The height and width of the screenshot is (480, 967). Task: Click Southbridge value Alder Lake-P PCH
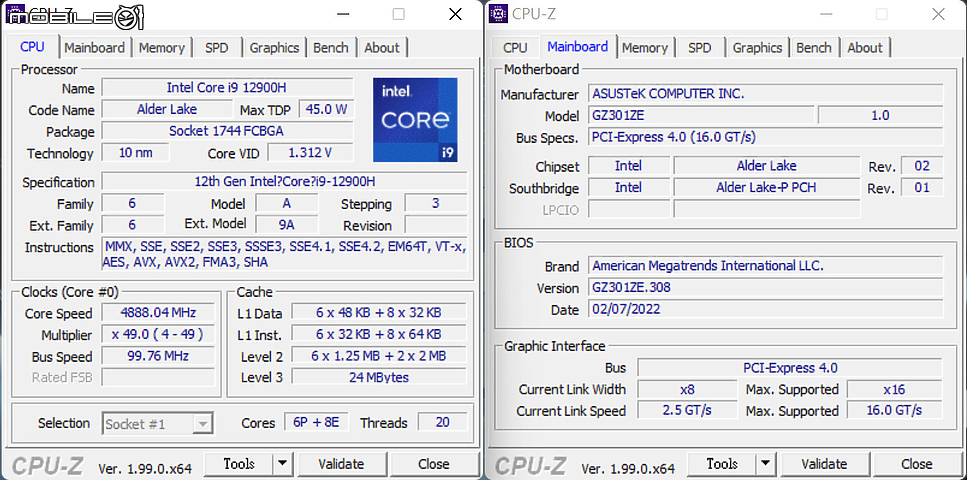(767, 187)
